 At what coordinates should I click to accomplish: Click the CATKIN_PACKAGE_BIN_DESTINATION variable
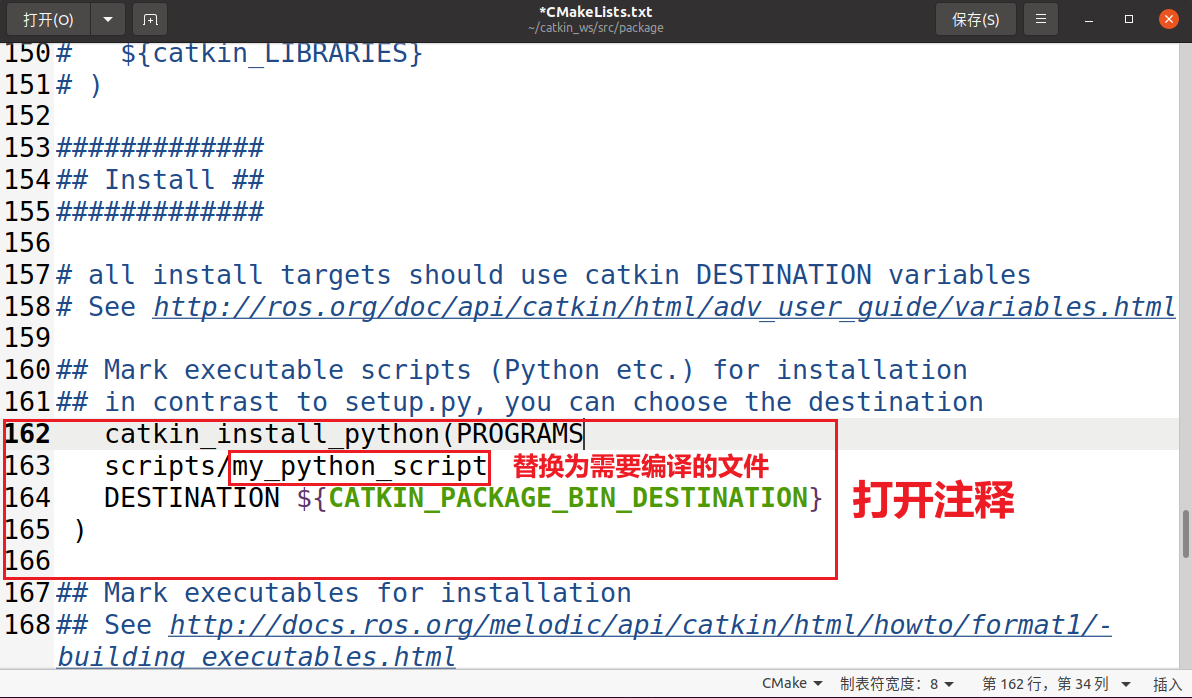click(x=567, y=498)
